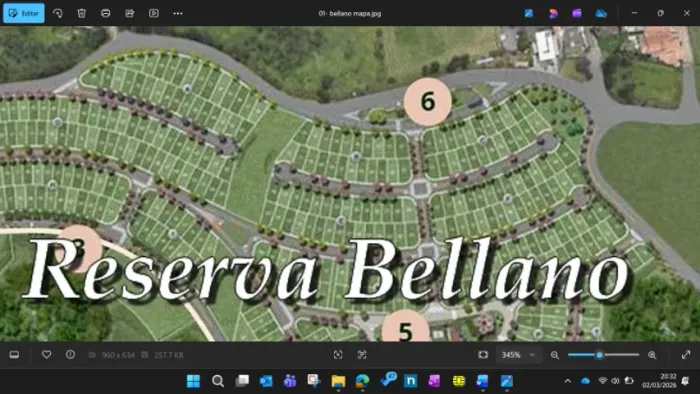
Task: Click the 960 x 634 dimensions text
Action: pyautogui.click(x=118, y=355)
